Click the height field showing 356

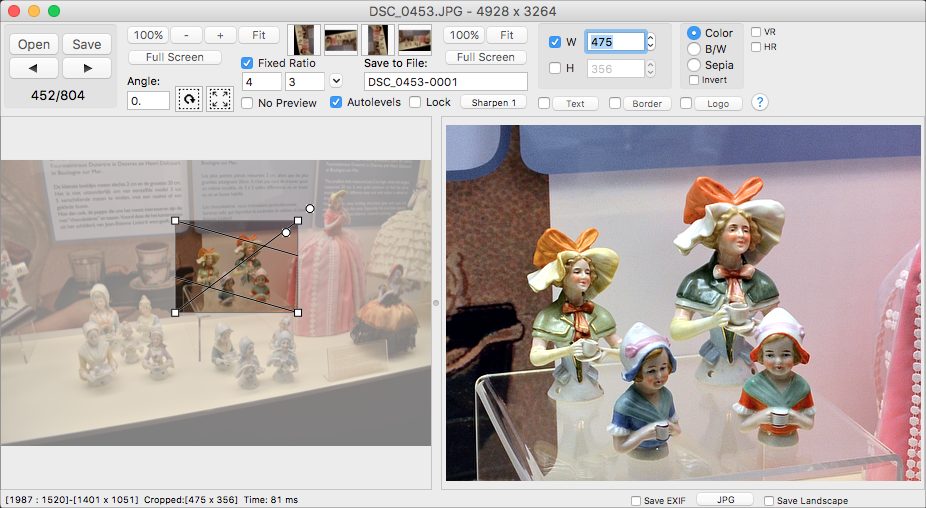[x=615, y=69]
